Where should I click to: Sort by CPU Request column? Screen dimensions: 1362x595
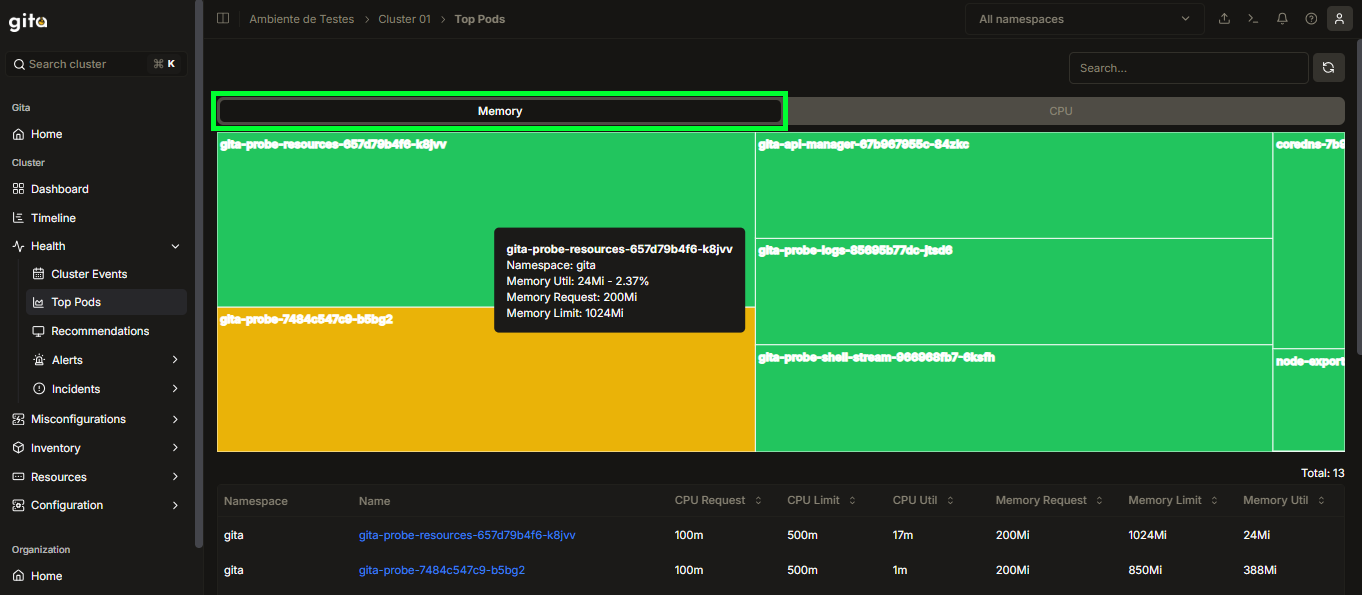[718, 500]
